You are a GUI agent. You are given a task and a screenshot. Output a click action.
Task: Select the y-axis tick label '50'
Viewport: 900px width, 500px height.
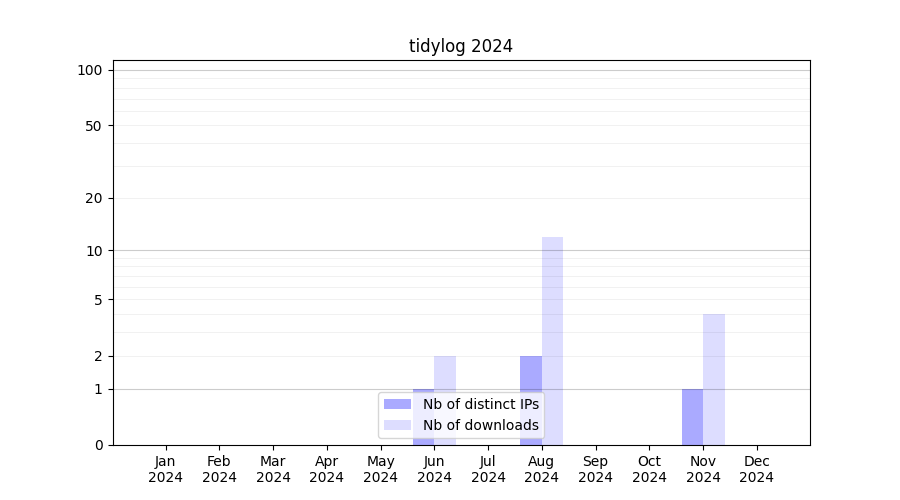point(94,126)
